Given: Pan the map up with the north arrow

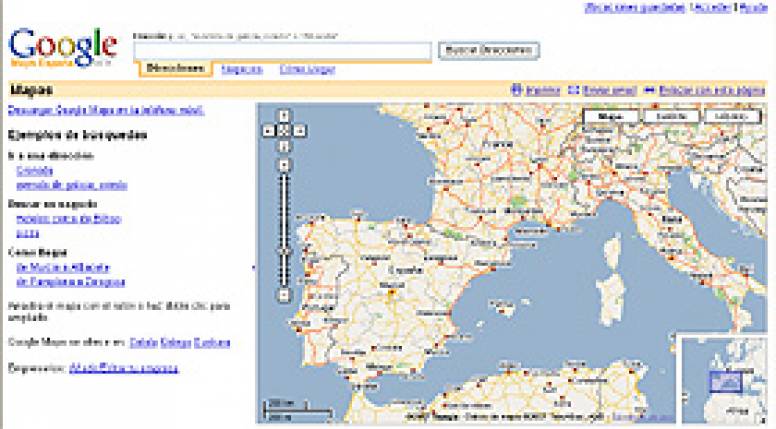Looking at the screenshot, I should pyautogui.click(x=284, y=116).
